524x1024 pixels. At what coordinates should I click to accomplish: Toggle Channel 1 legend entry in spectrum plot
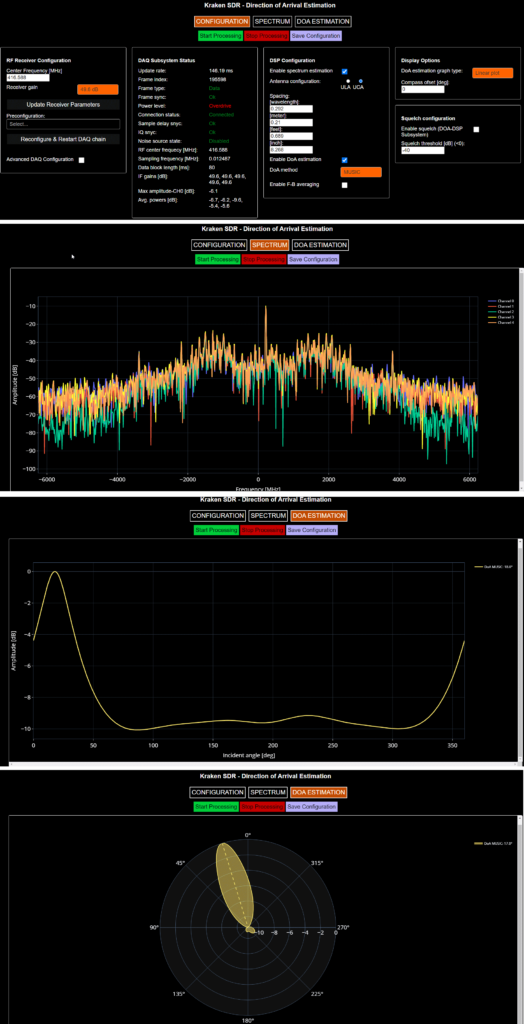click(502, 306)
